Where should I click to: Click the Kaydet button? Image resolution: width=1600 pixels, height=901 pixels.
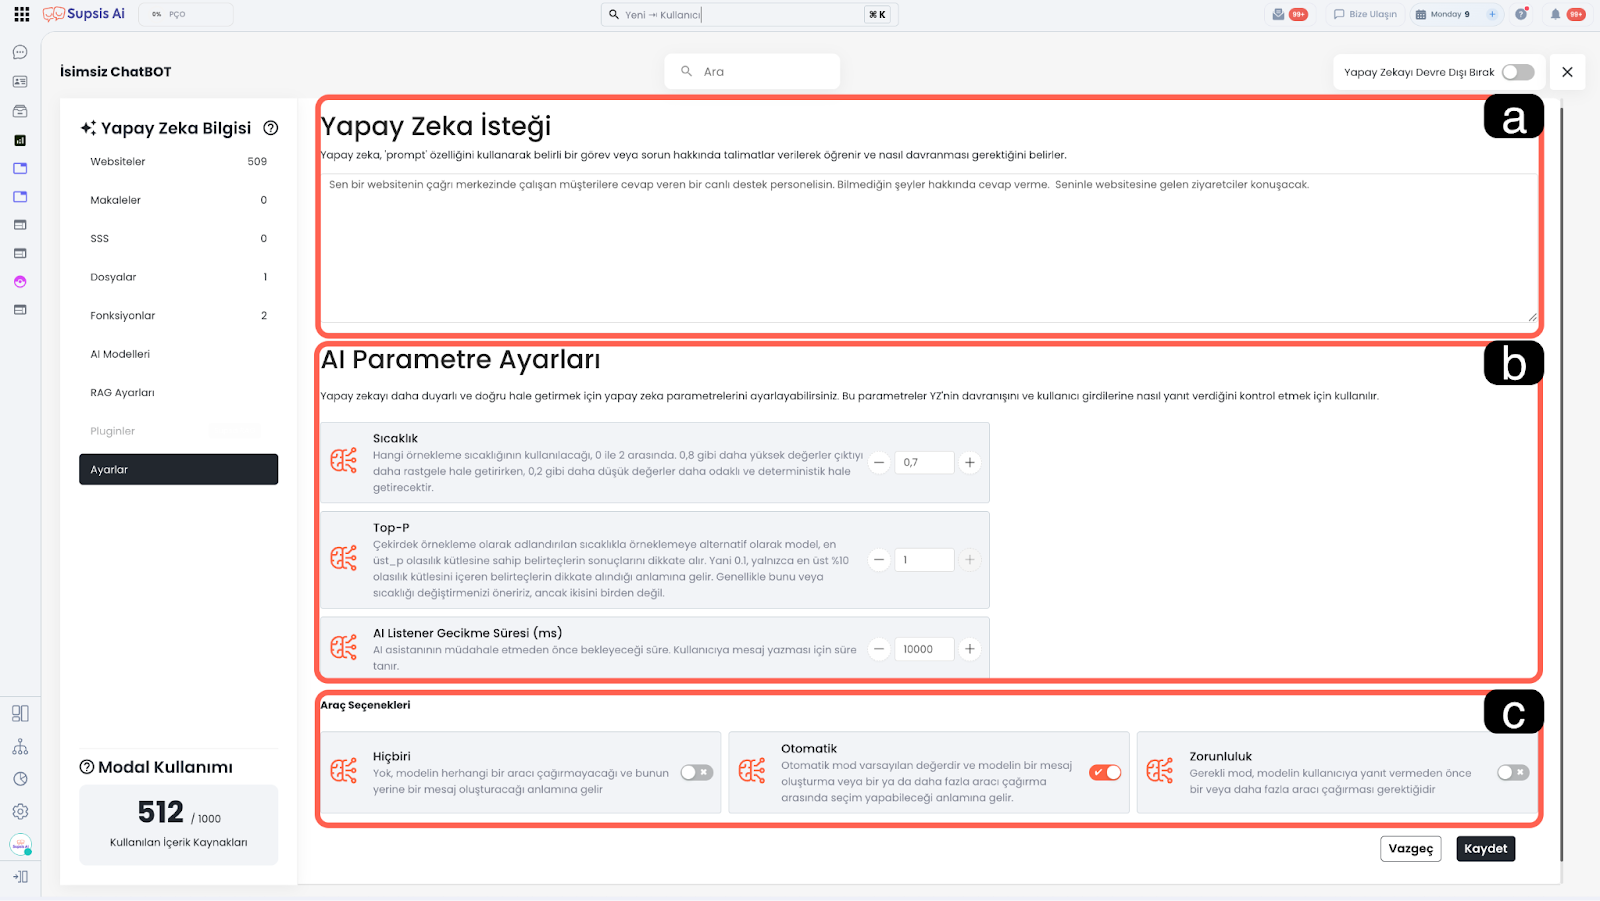coord(1485,848)
